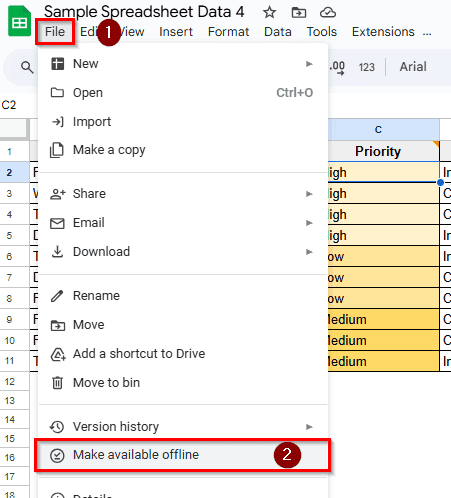Open the Tools menu
Screen dimensions: 451x498
[x=322, y=32]
